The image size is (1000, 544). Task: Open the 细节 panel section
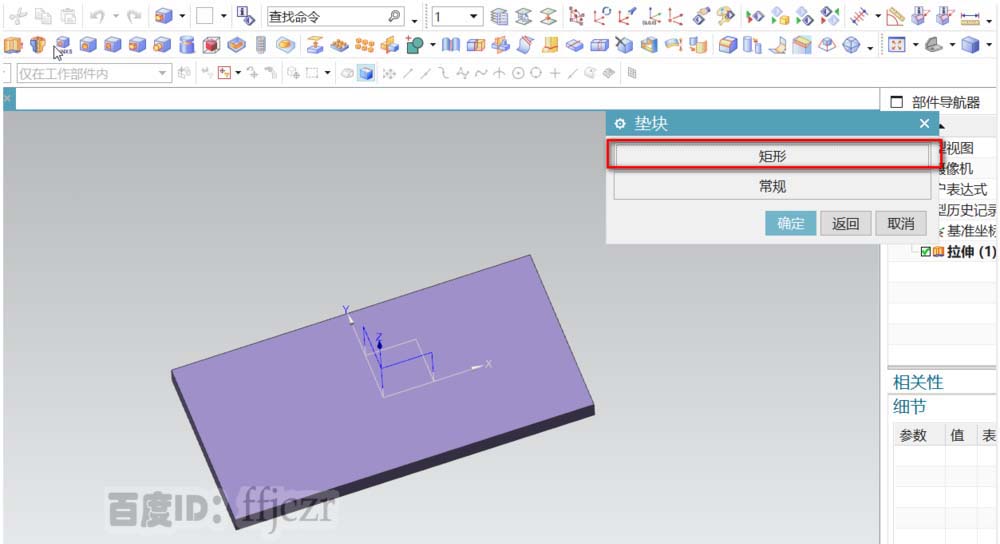909,406
